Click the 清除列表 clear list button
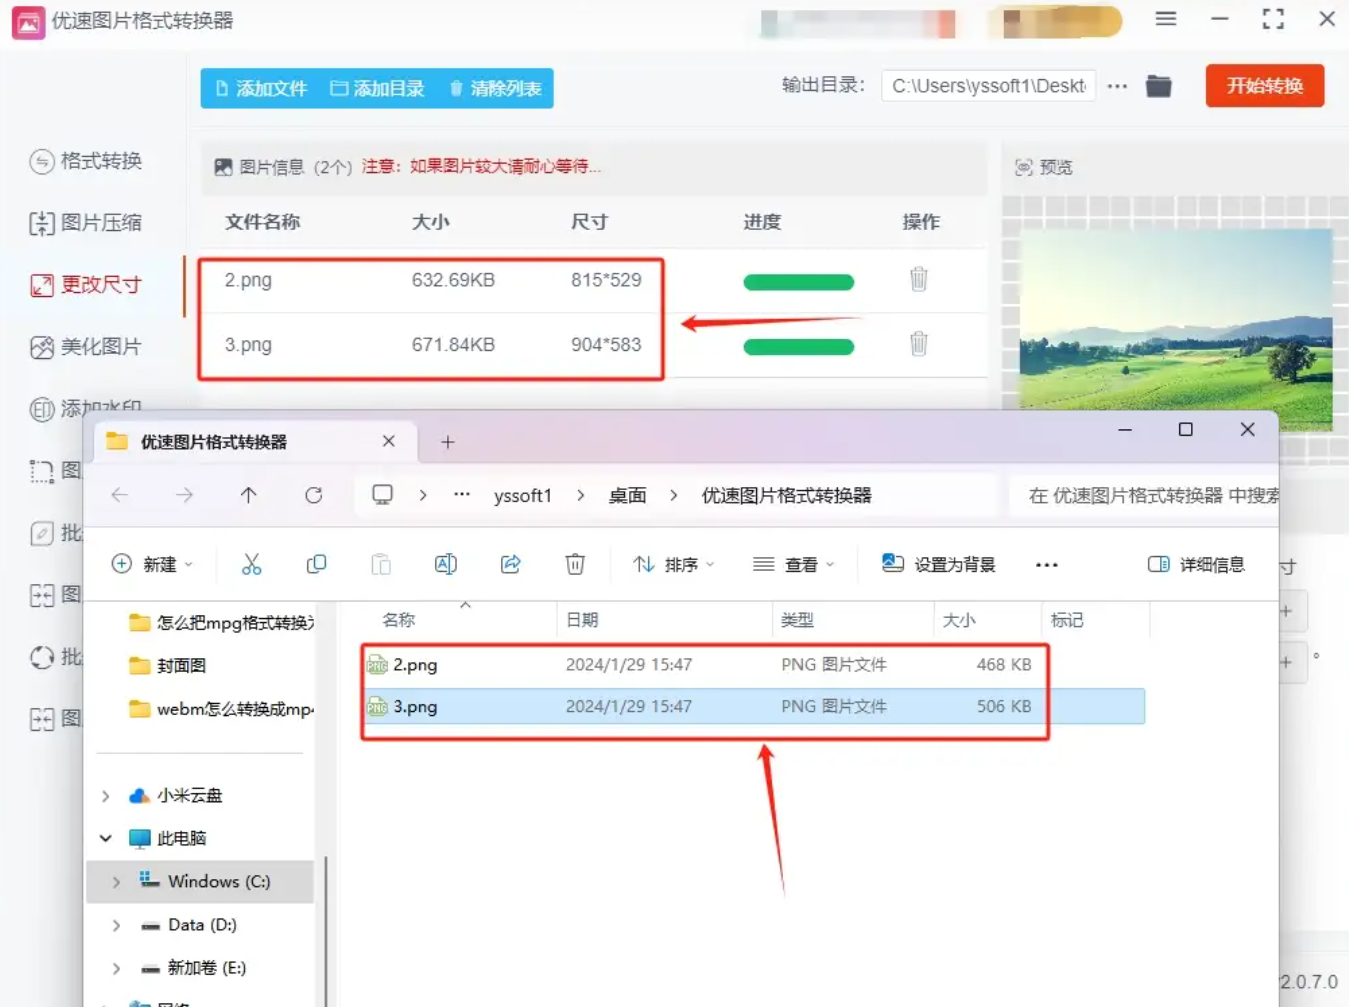This screenshot has width=1349, height=1007. pyautogui.click(x=496, y=88)
